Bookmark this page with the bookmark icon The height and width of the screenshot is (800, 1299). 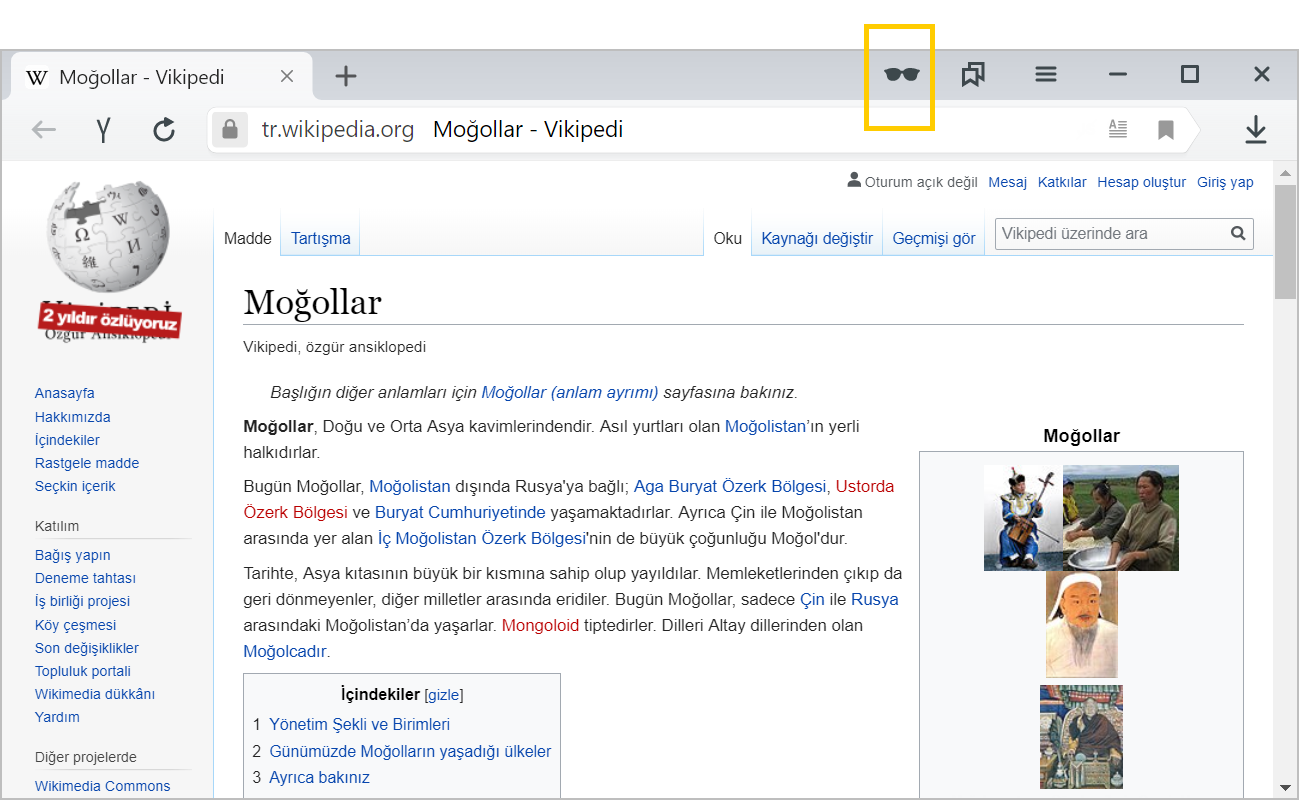coord(1166,130)
